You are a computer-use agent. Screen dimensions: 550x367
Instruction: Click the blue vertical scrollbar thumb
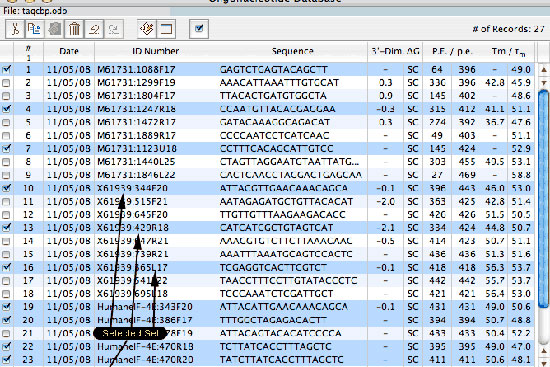[x=543, y=199]
